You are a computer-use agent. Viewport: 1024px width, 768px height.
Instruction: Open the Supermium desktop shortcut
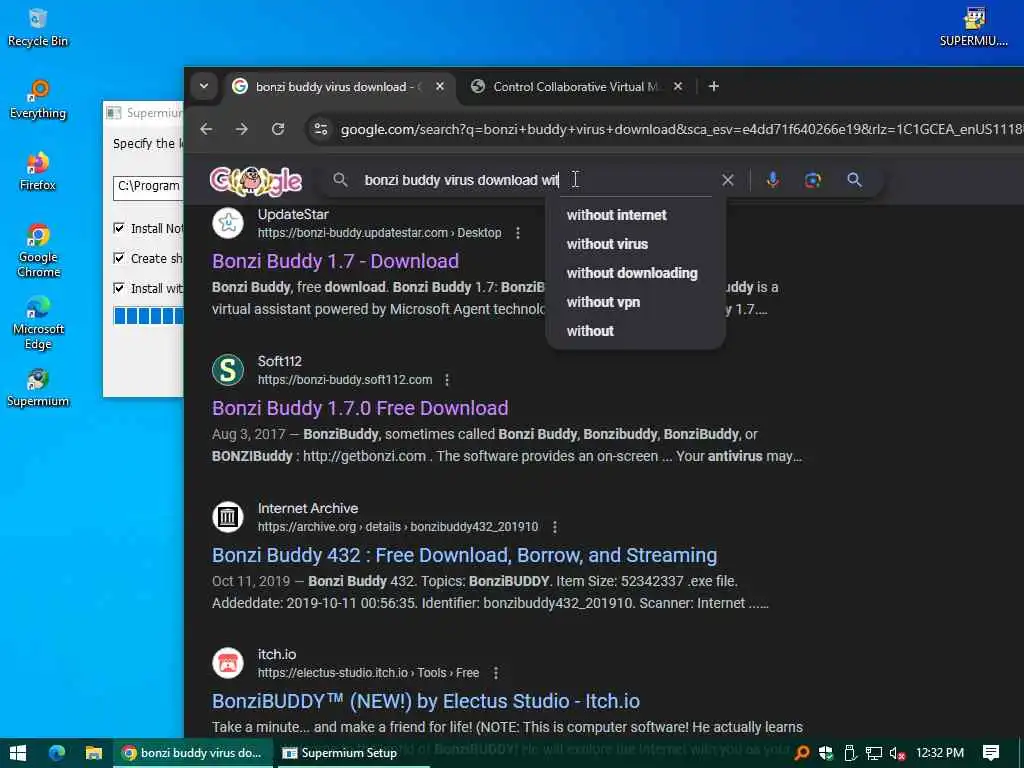coord(38,388)
